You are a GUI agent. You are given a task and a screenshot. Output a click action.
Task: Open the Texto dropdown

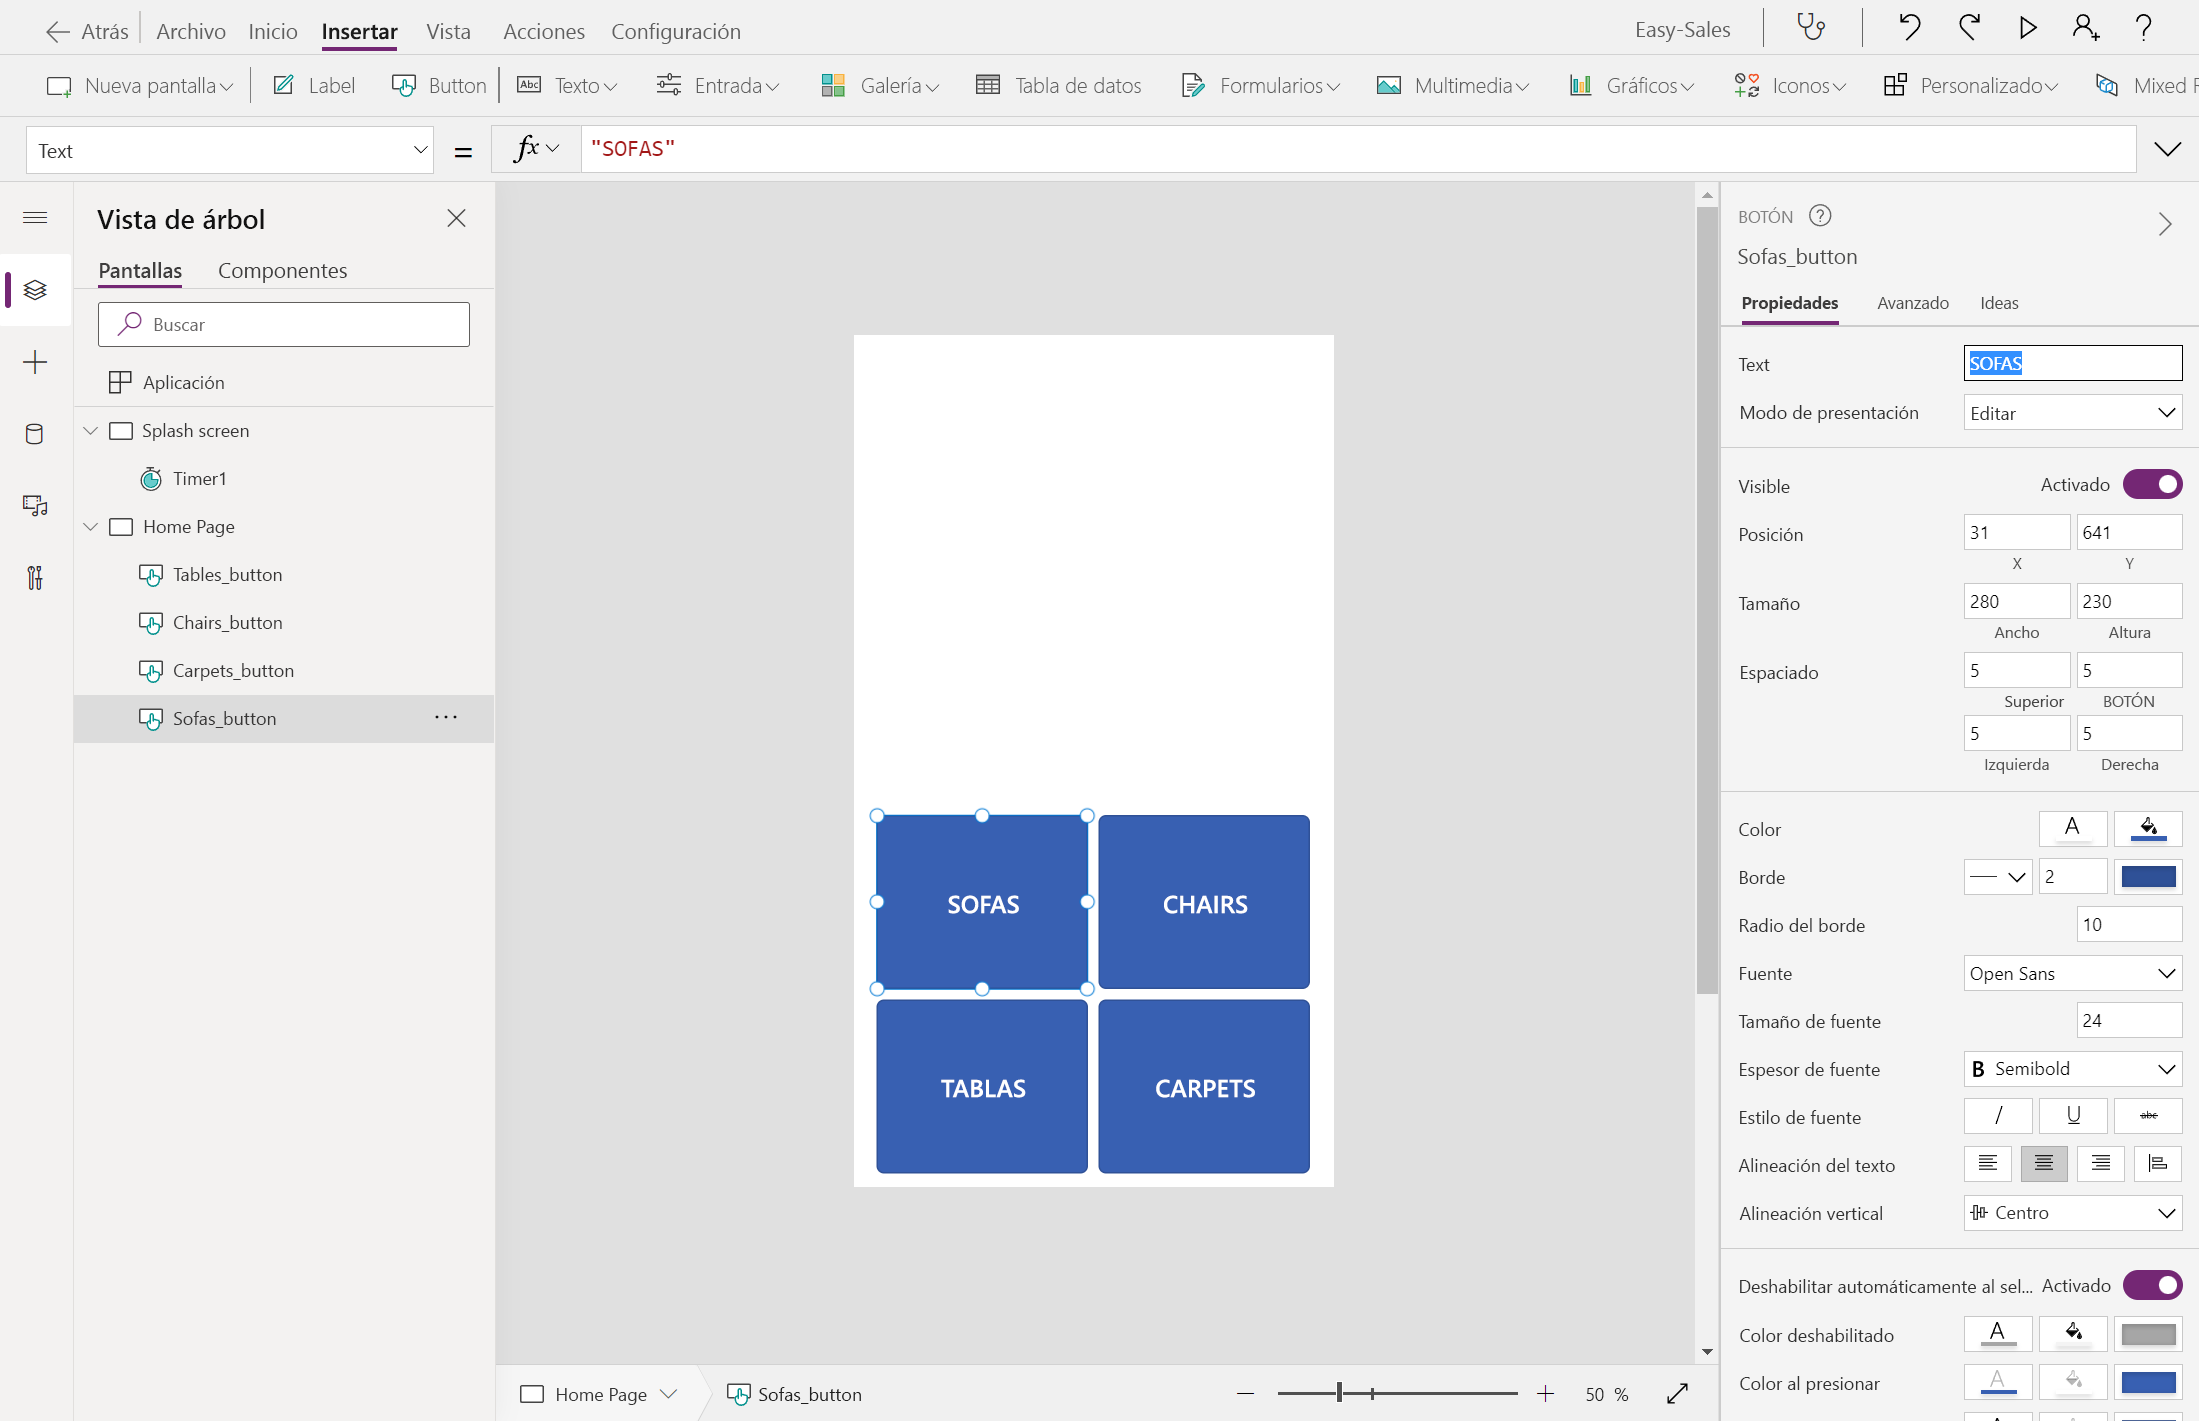pos(567,85)
